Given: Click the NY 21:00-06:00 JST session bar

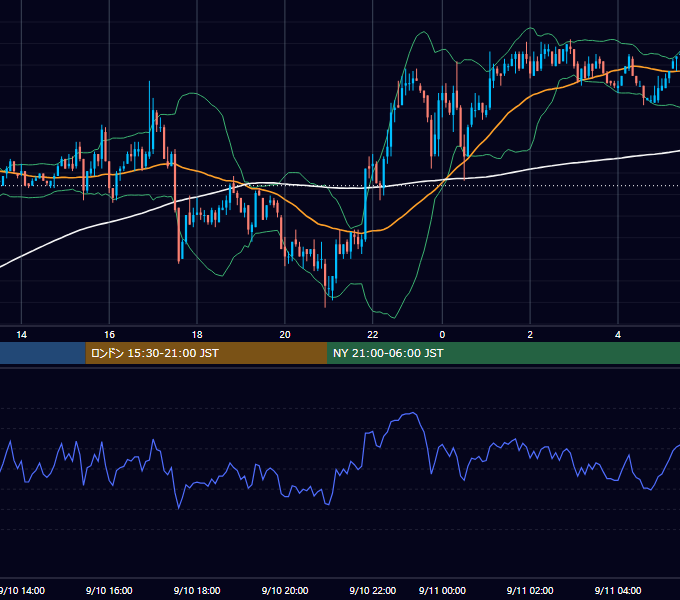Looking at the screenshot, I should [x=503, y=353].
